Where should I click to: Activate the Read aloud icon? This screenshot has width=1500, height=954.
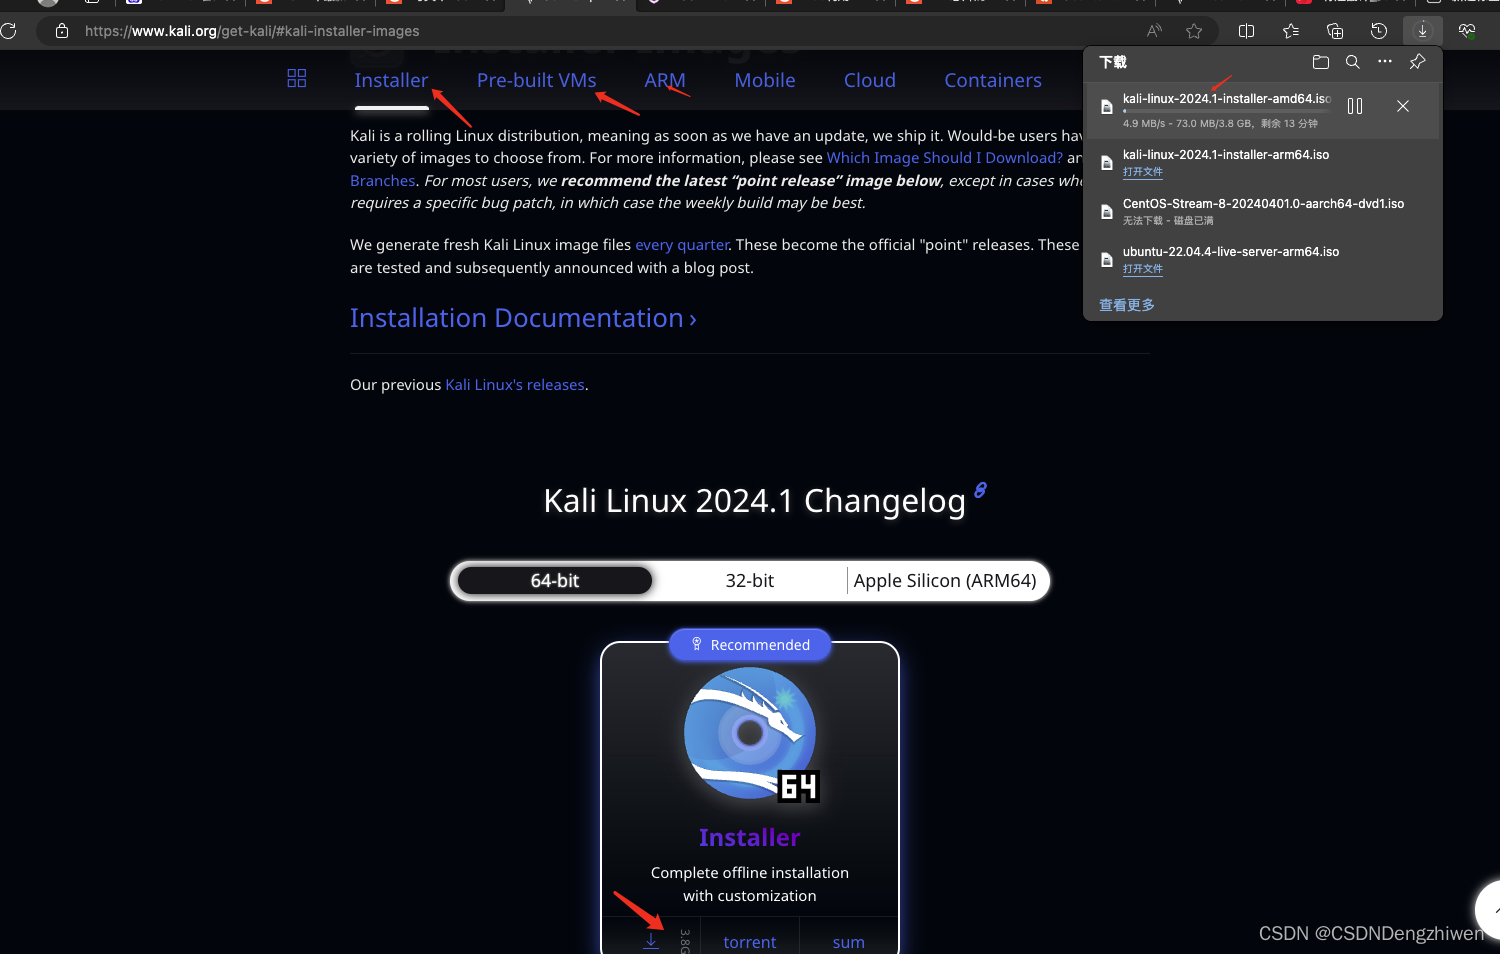coord(1153,31)
